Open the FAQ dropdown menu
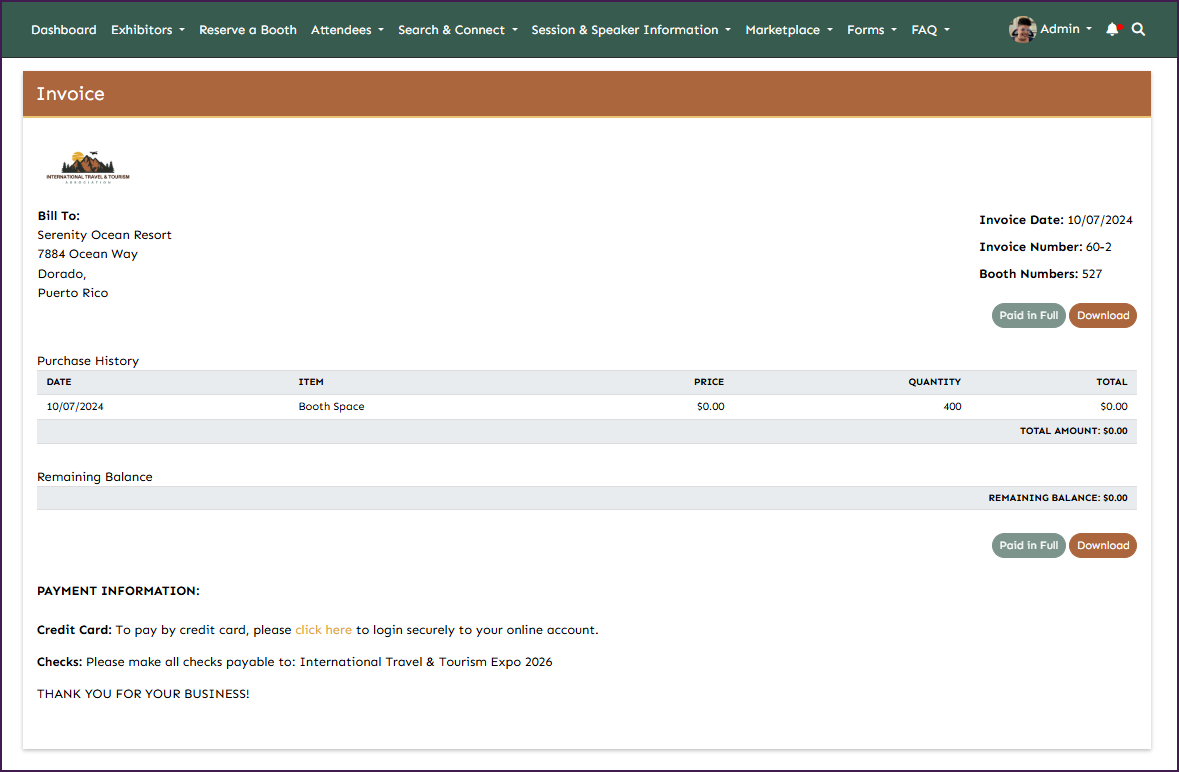 pos(930,29)
